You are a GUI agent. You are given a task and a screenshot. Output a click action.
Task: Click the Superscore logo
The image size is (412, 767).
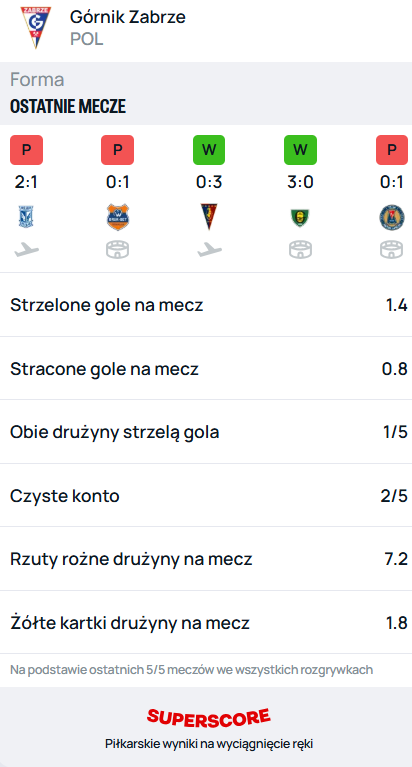pyautogui.click(x=209, y=717)
